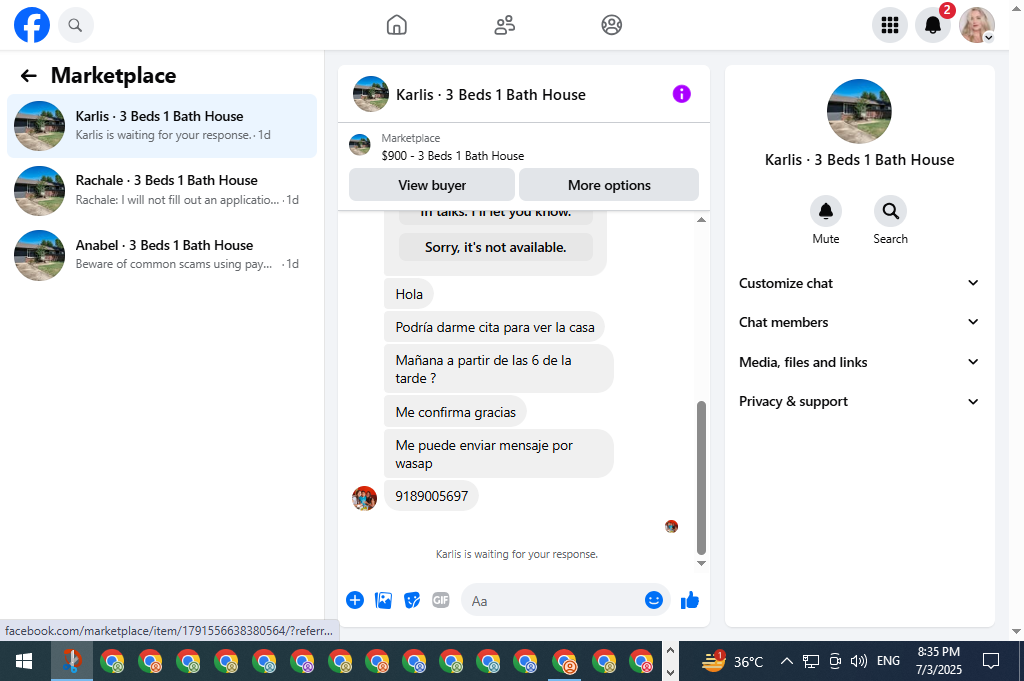The height and width of the screenshot is (681, 1024).
Task: Open Notifications bell with badge
Action: coord(933,25)
